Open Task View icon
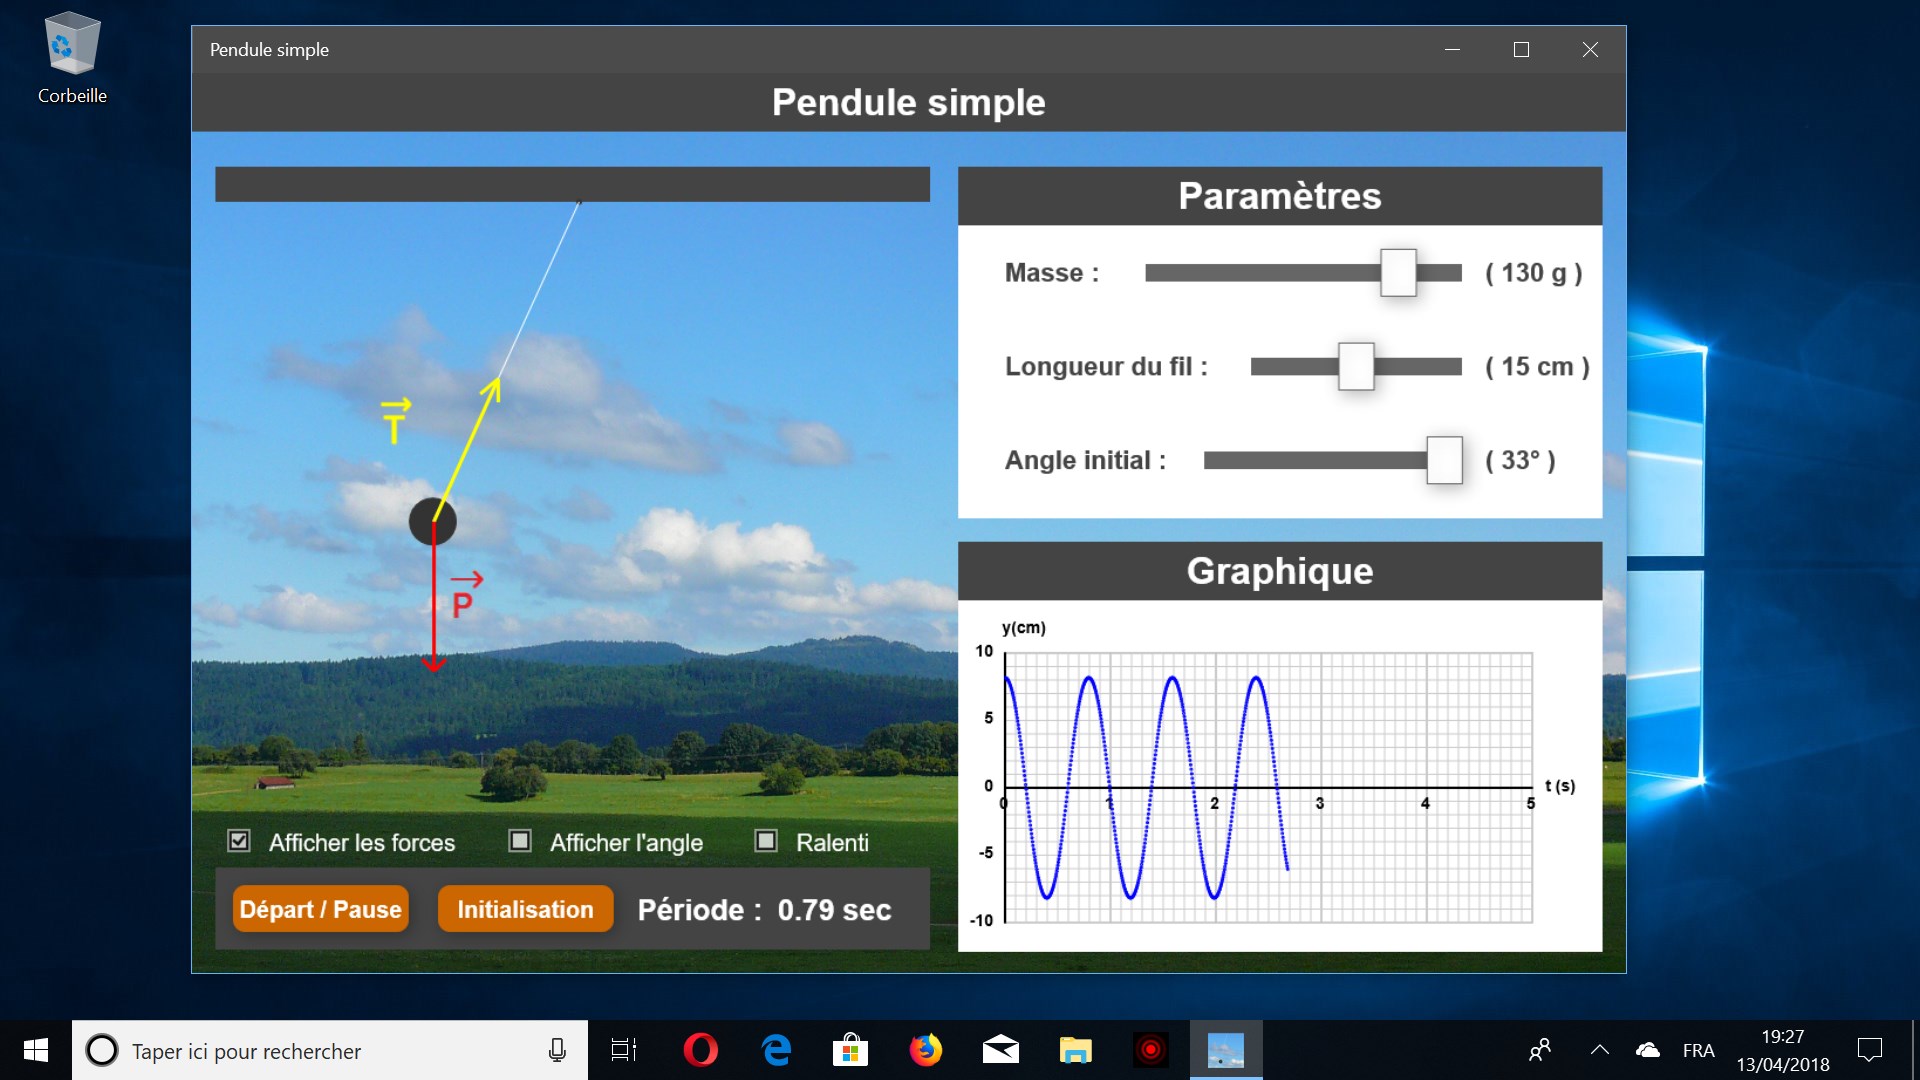 [x=624, y=1050]
